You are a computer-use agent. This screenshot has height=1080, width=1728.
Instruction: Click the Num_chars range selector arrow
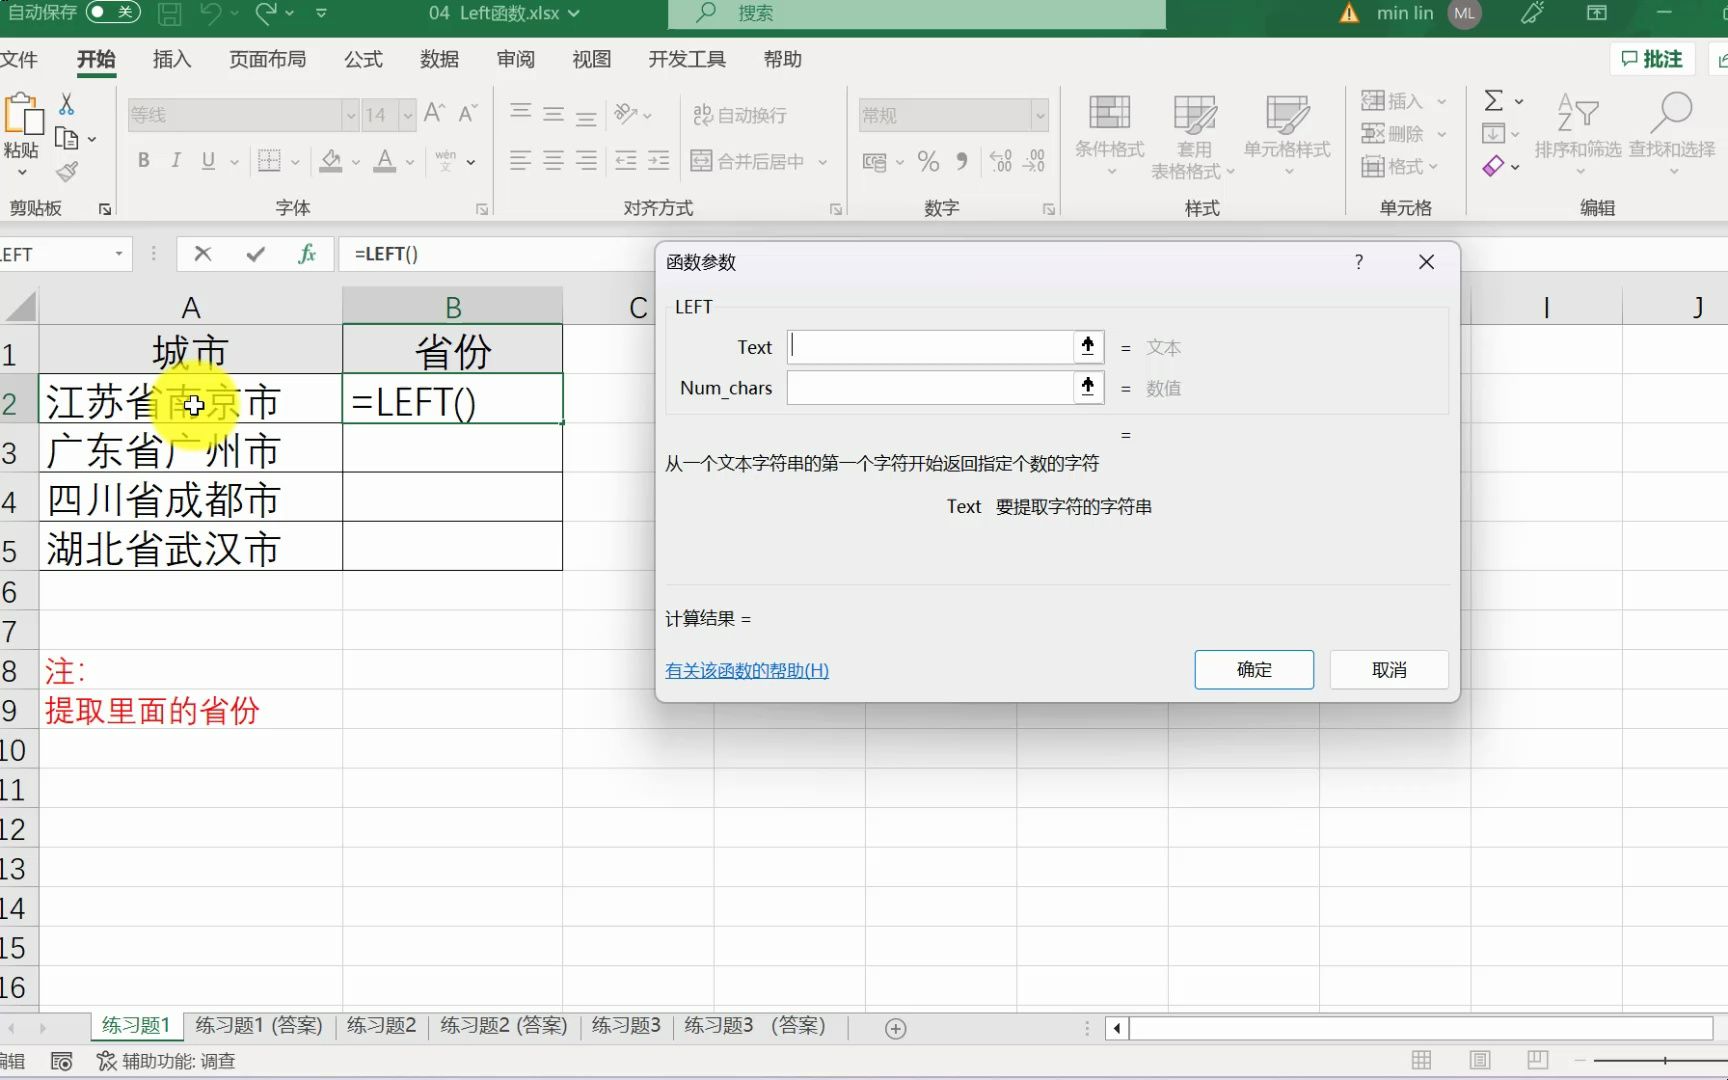pyautogui.click(x=1088, y=387)
